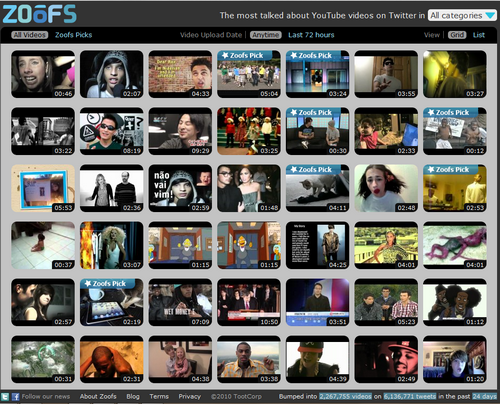This screenshot has width=500, height=404.
Task: Play the 03:22 black and white video
Action: coord(43,131)
